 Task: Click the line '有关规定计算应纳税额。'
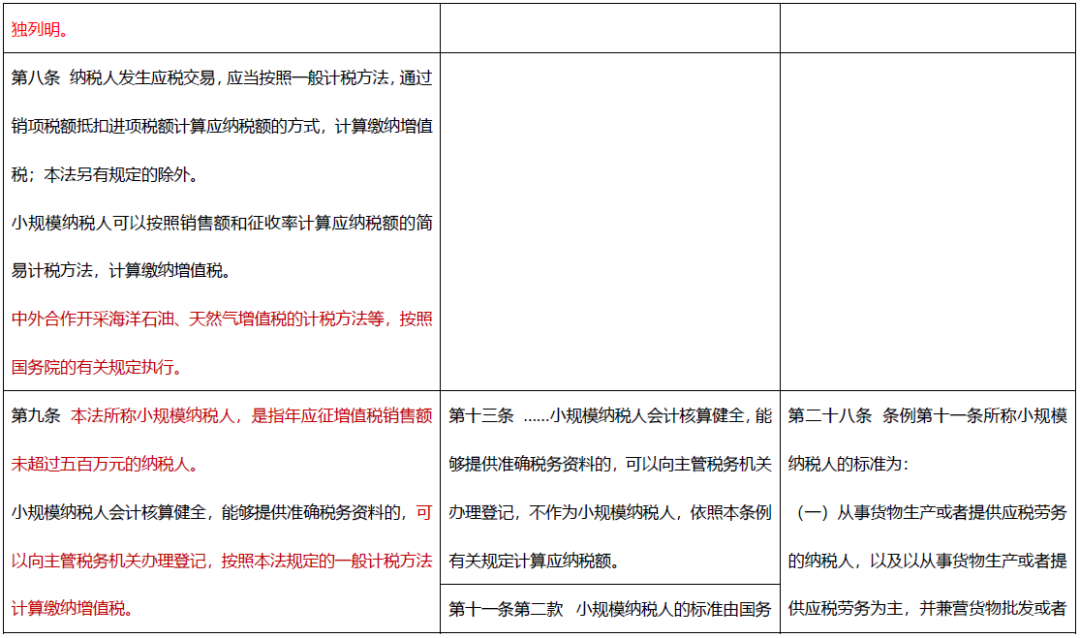tap(534, 560)
